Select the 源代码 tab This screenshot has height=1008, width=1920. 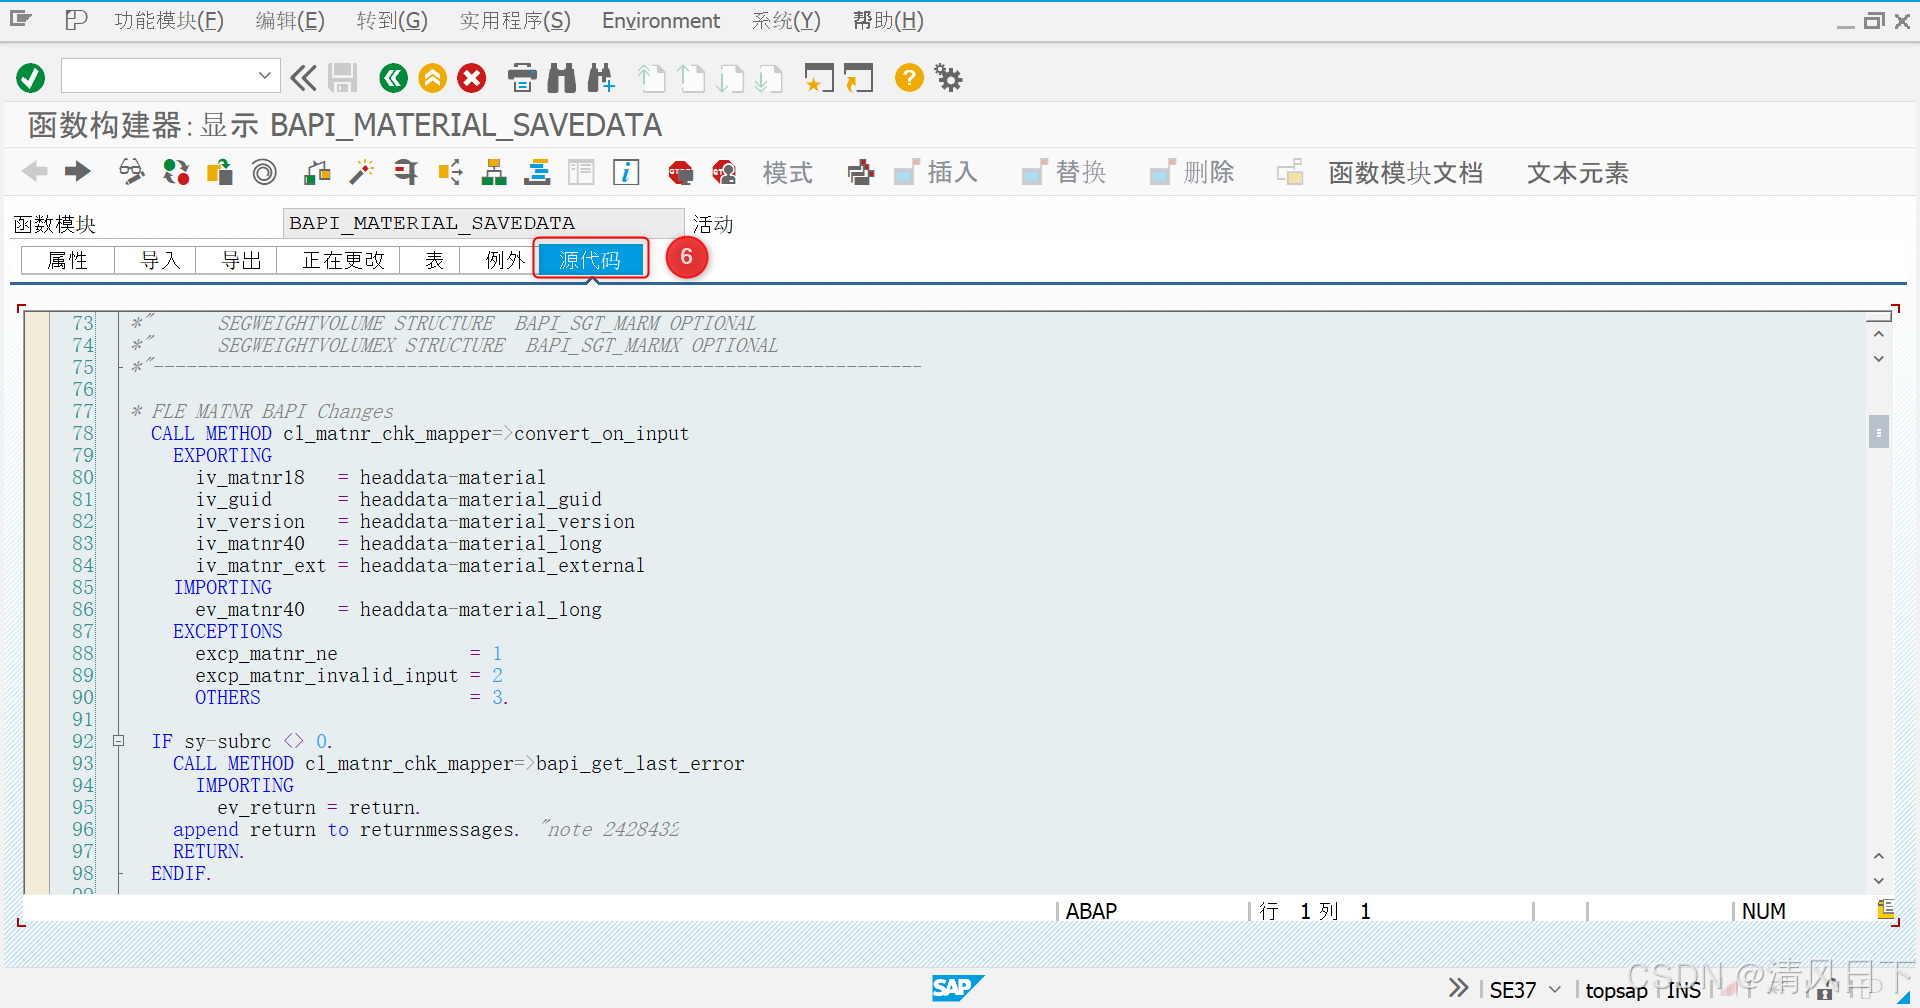(x=590, y=260)
